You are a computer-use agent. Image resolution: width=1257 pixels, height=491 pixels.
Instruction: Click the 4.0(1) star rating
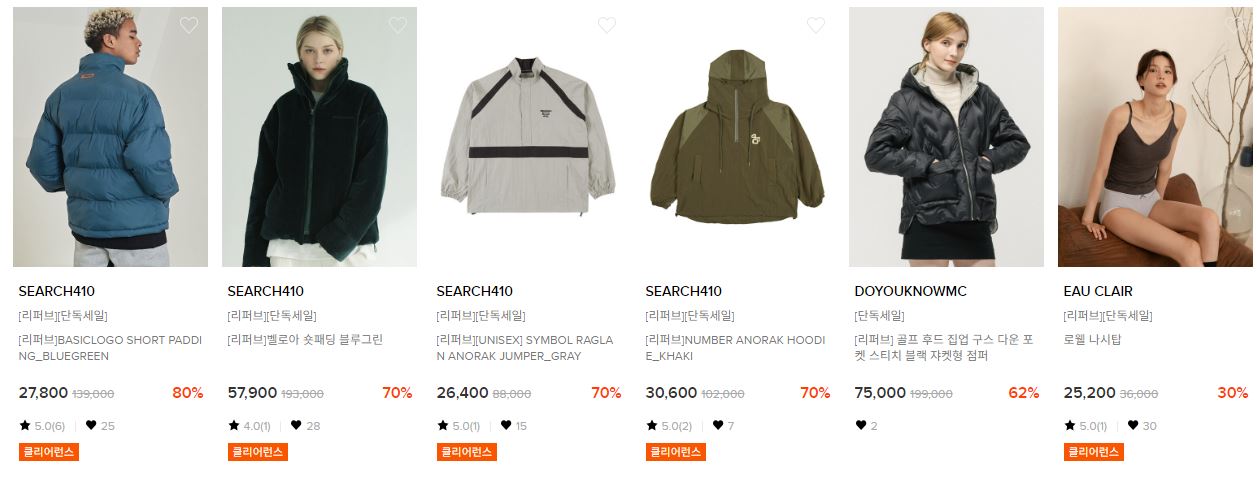click(x=250, y=426)
